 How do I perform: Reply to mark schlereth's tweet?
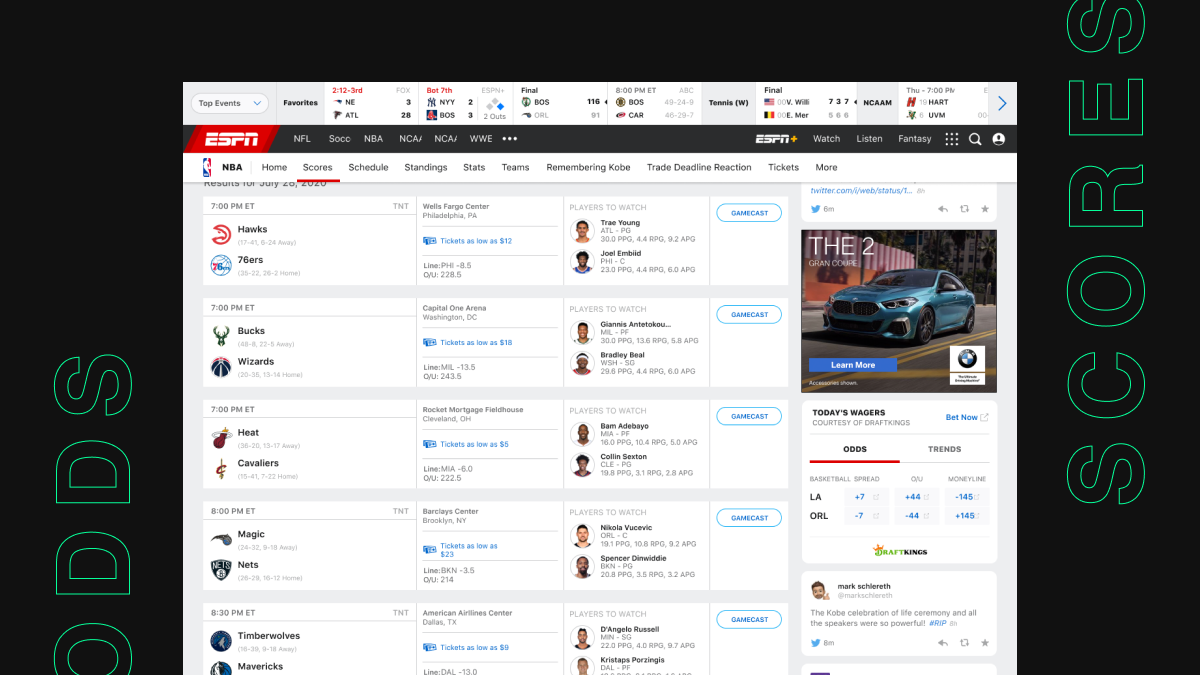click(942, 643)
